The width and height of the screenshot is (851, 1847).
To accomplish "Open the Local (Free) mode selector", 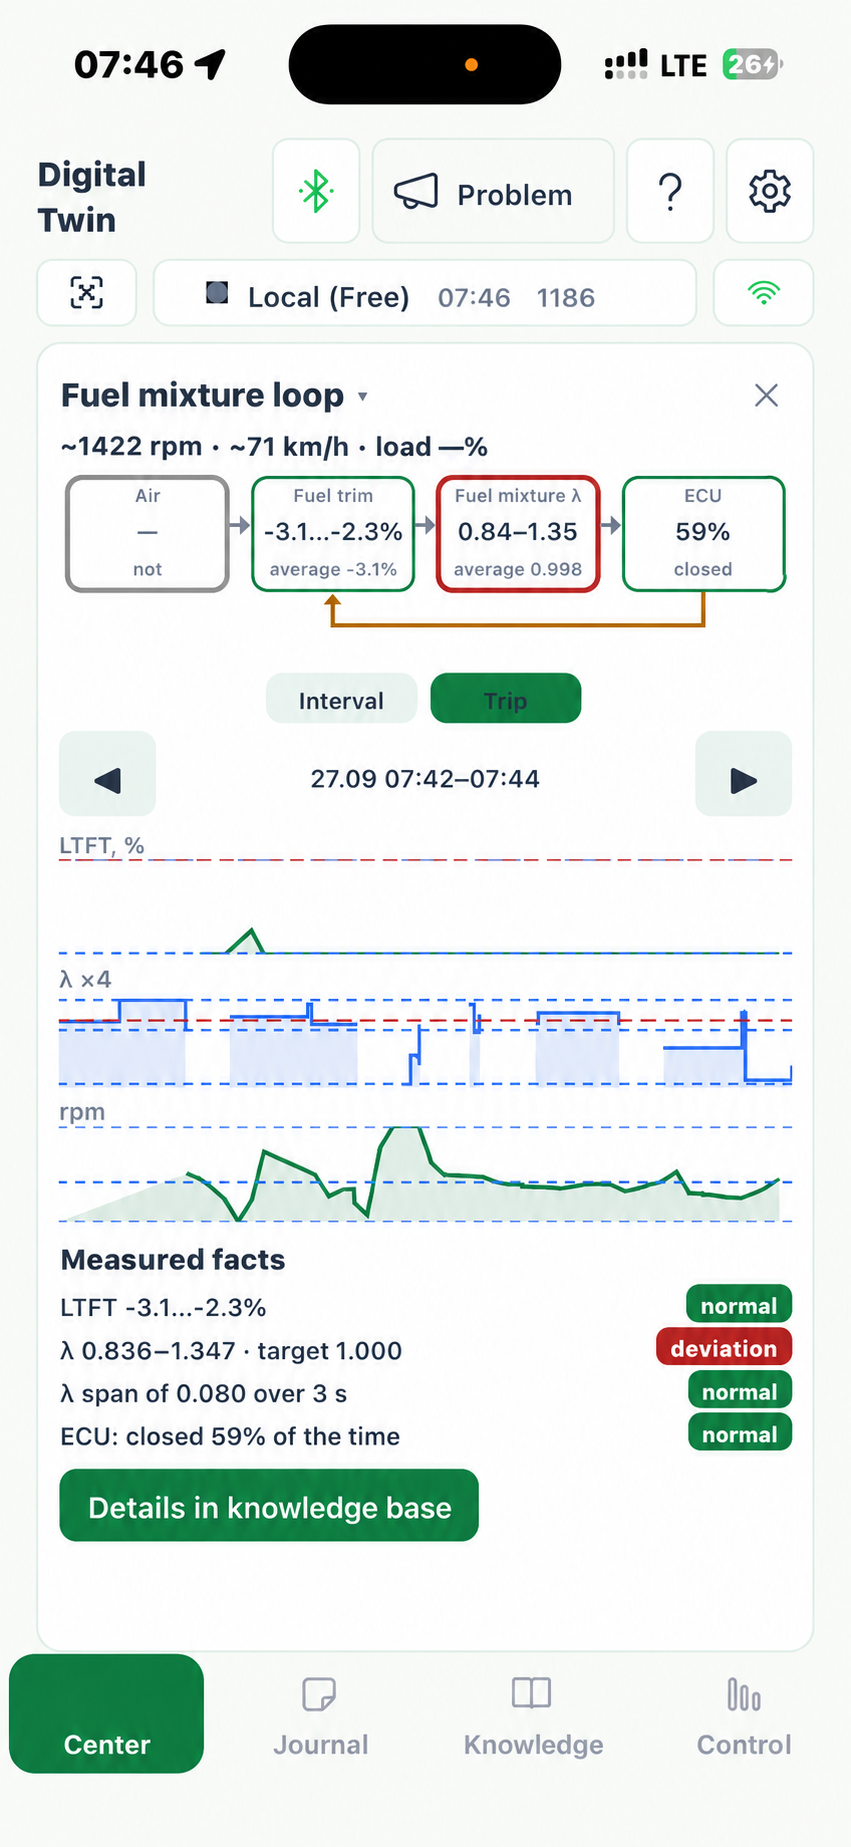I will click(425, 293).
